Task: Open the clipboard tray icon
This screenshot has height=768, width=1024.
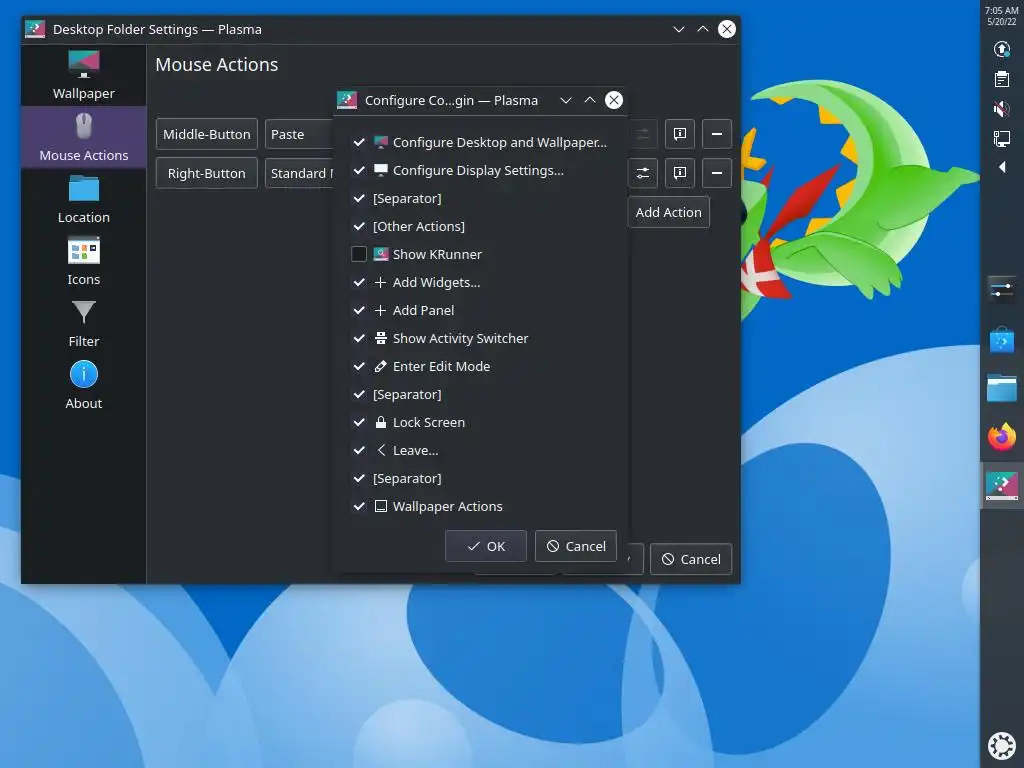Action: [x=1002, y=79]
